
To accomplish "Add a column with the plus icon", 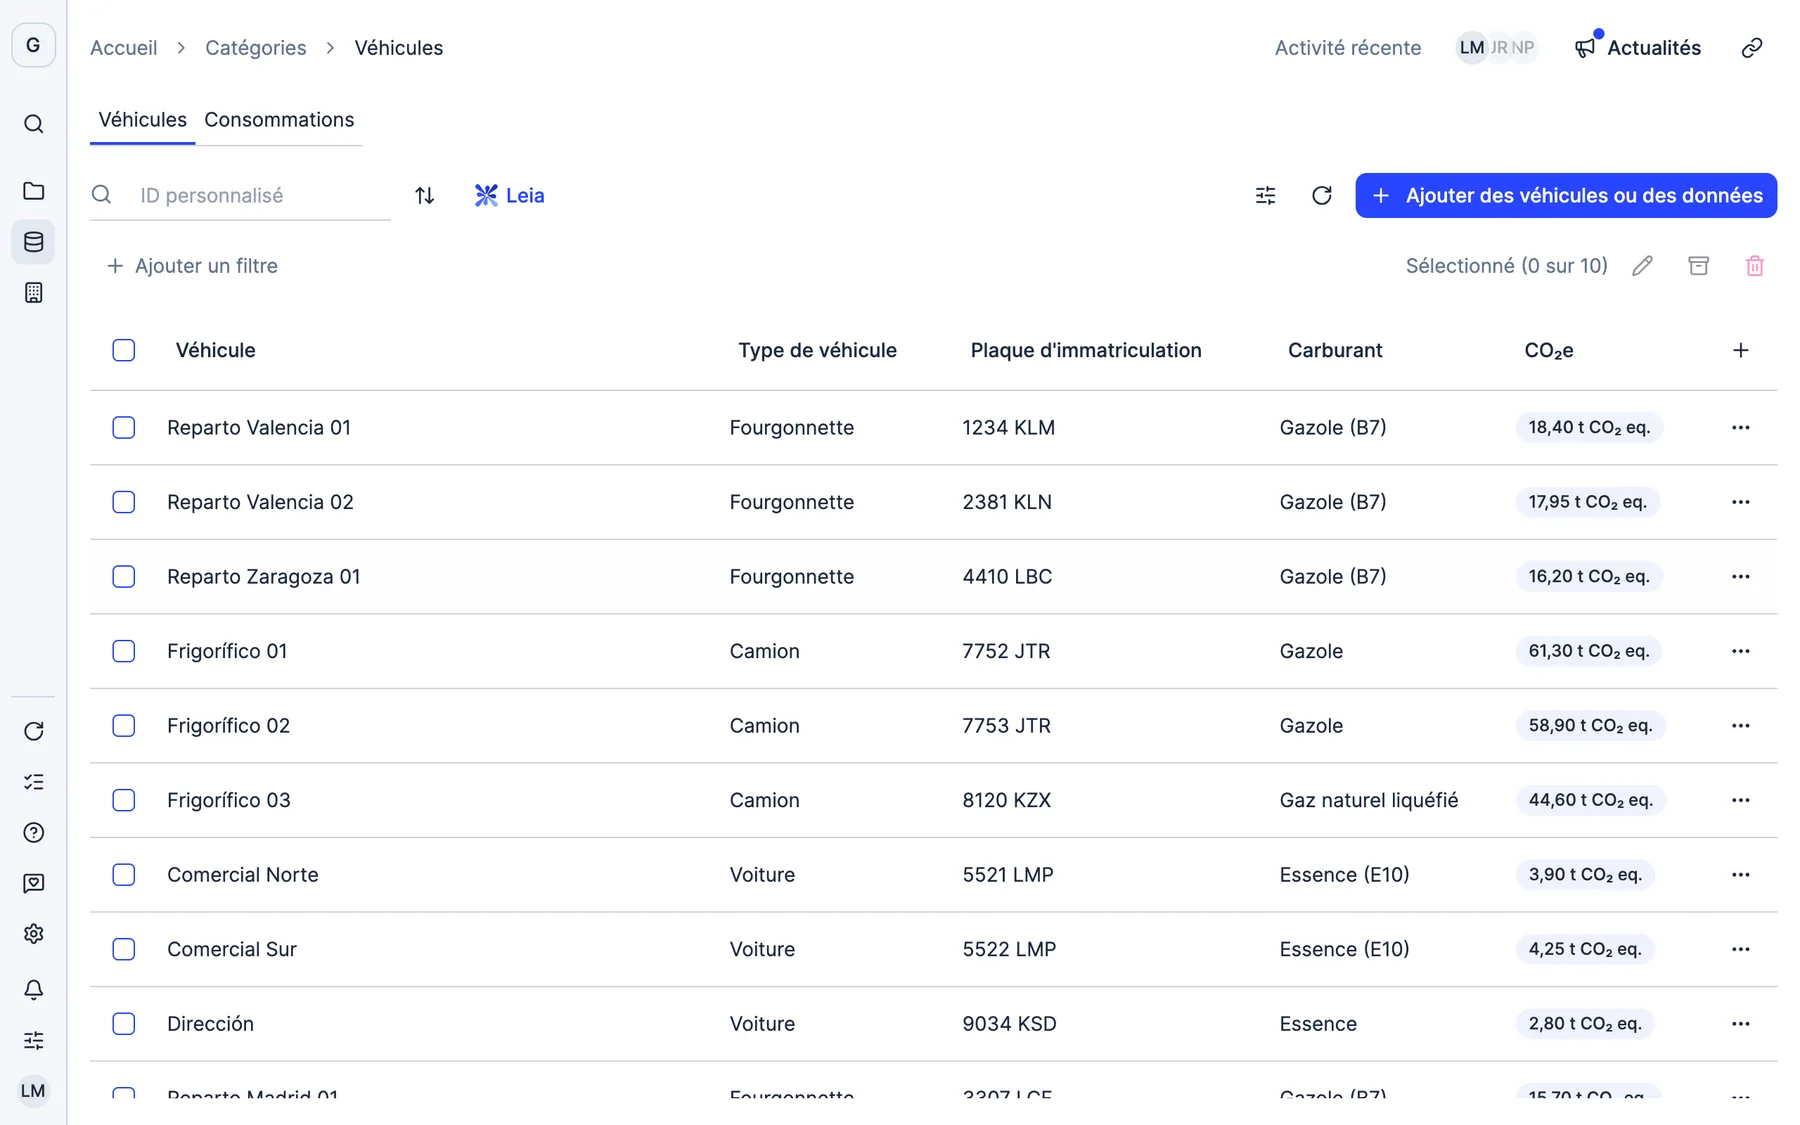I will coord(1740,350).
